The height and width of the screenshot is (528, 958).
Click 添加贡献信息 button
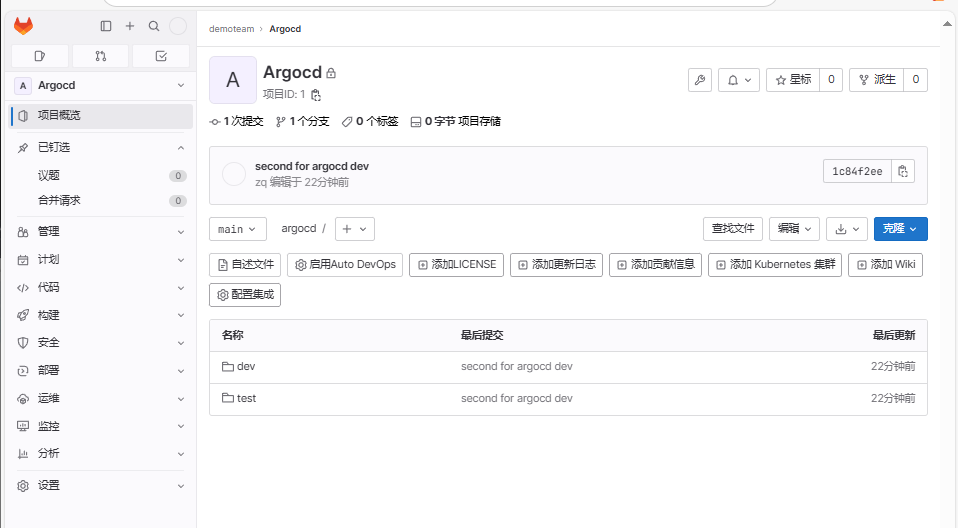pos(656,265)
